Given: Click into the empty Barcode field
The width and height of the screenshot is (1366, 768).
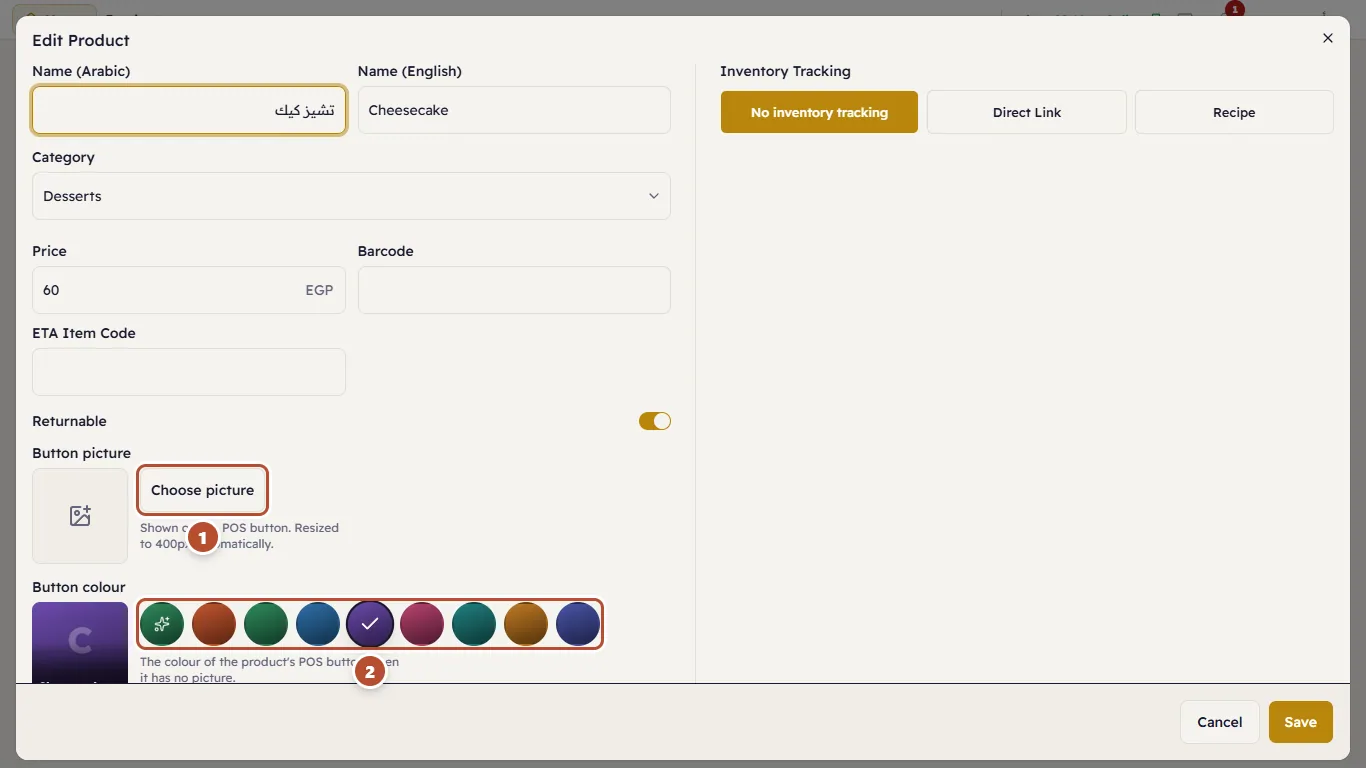Looking at the screenshot, I should pos(514,290).
